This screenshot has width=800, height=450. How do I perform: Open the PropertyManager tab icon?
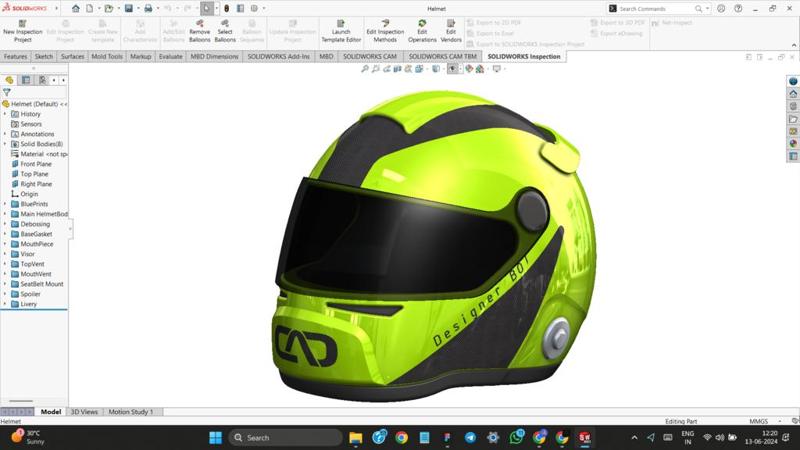(x=26, y=80)
